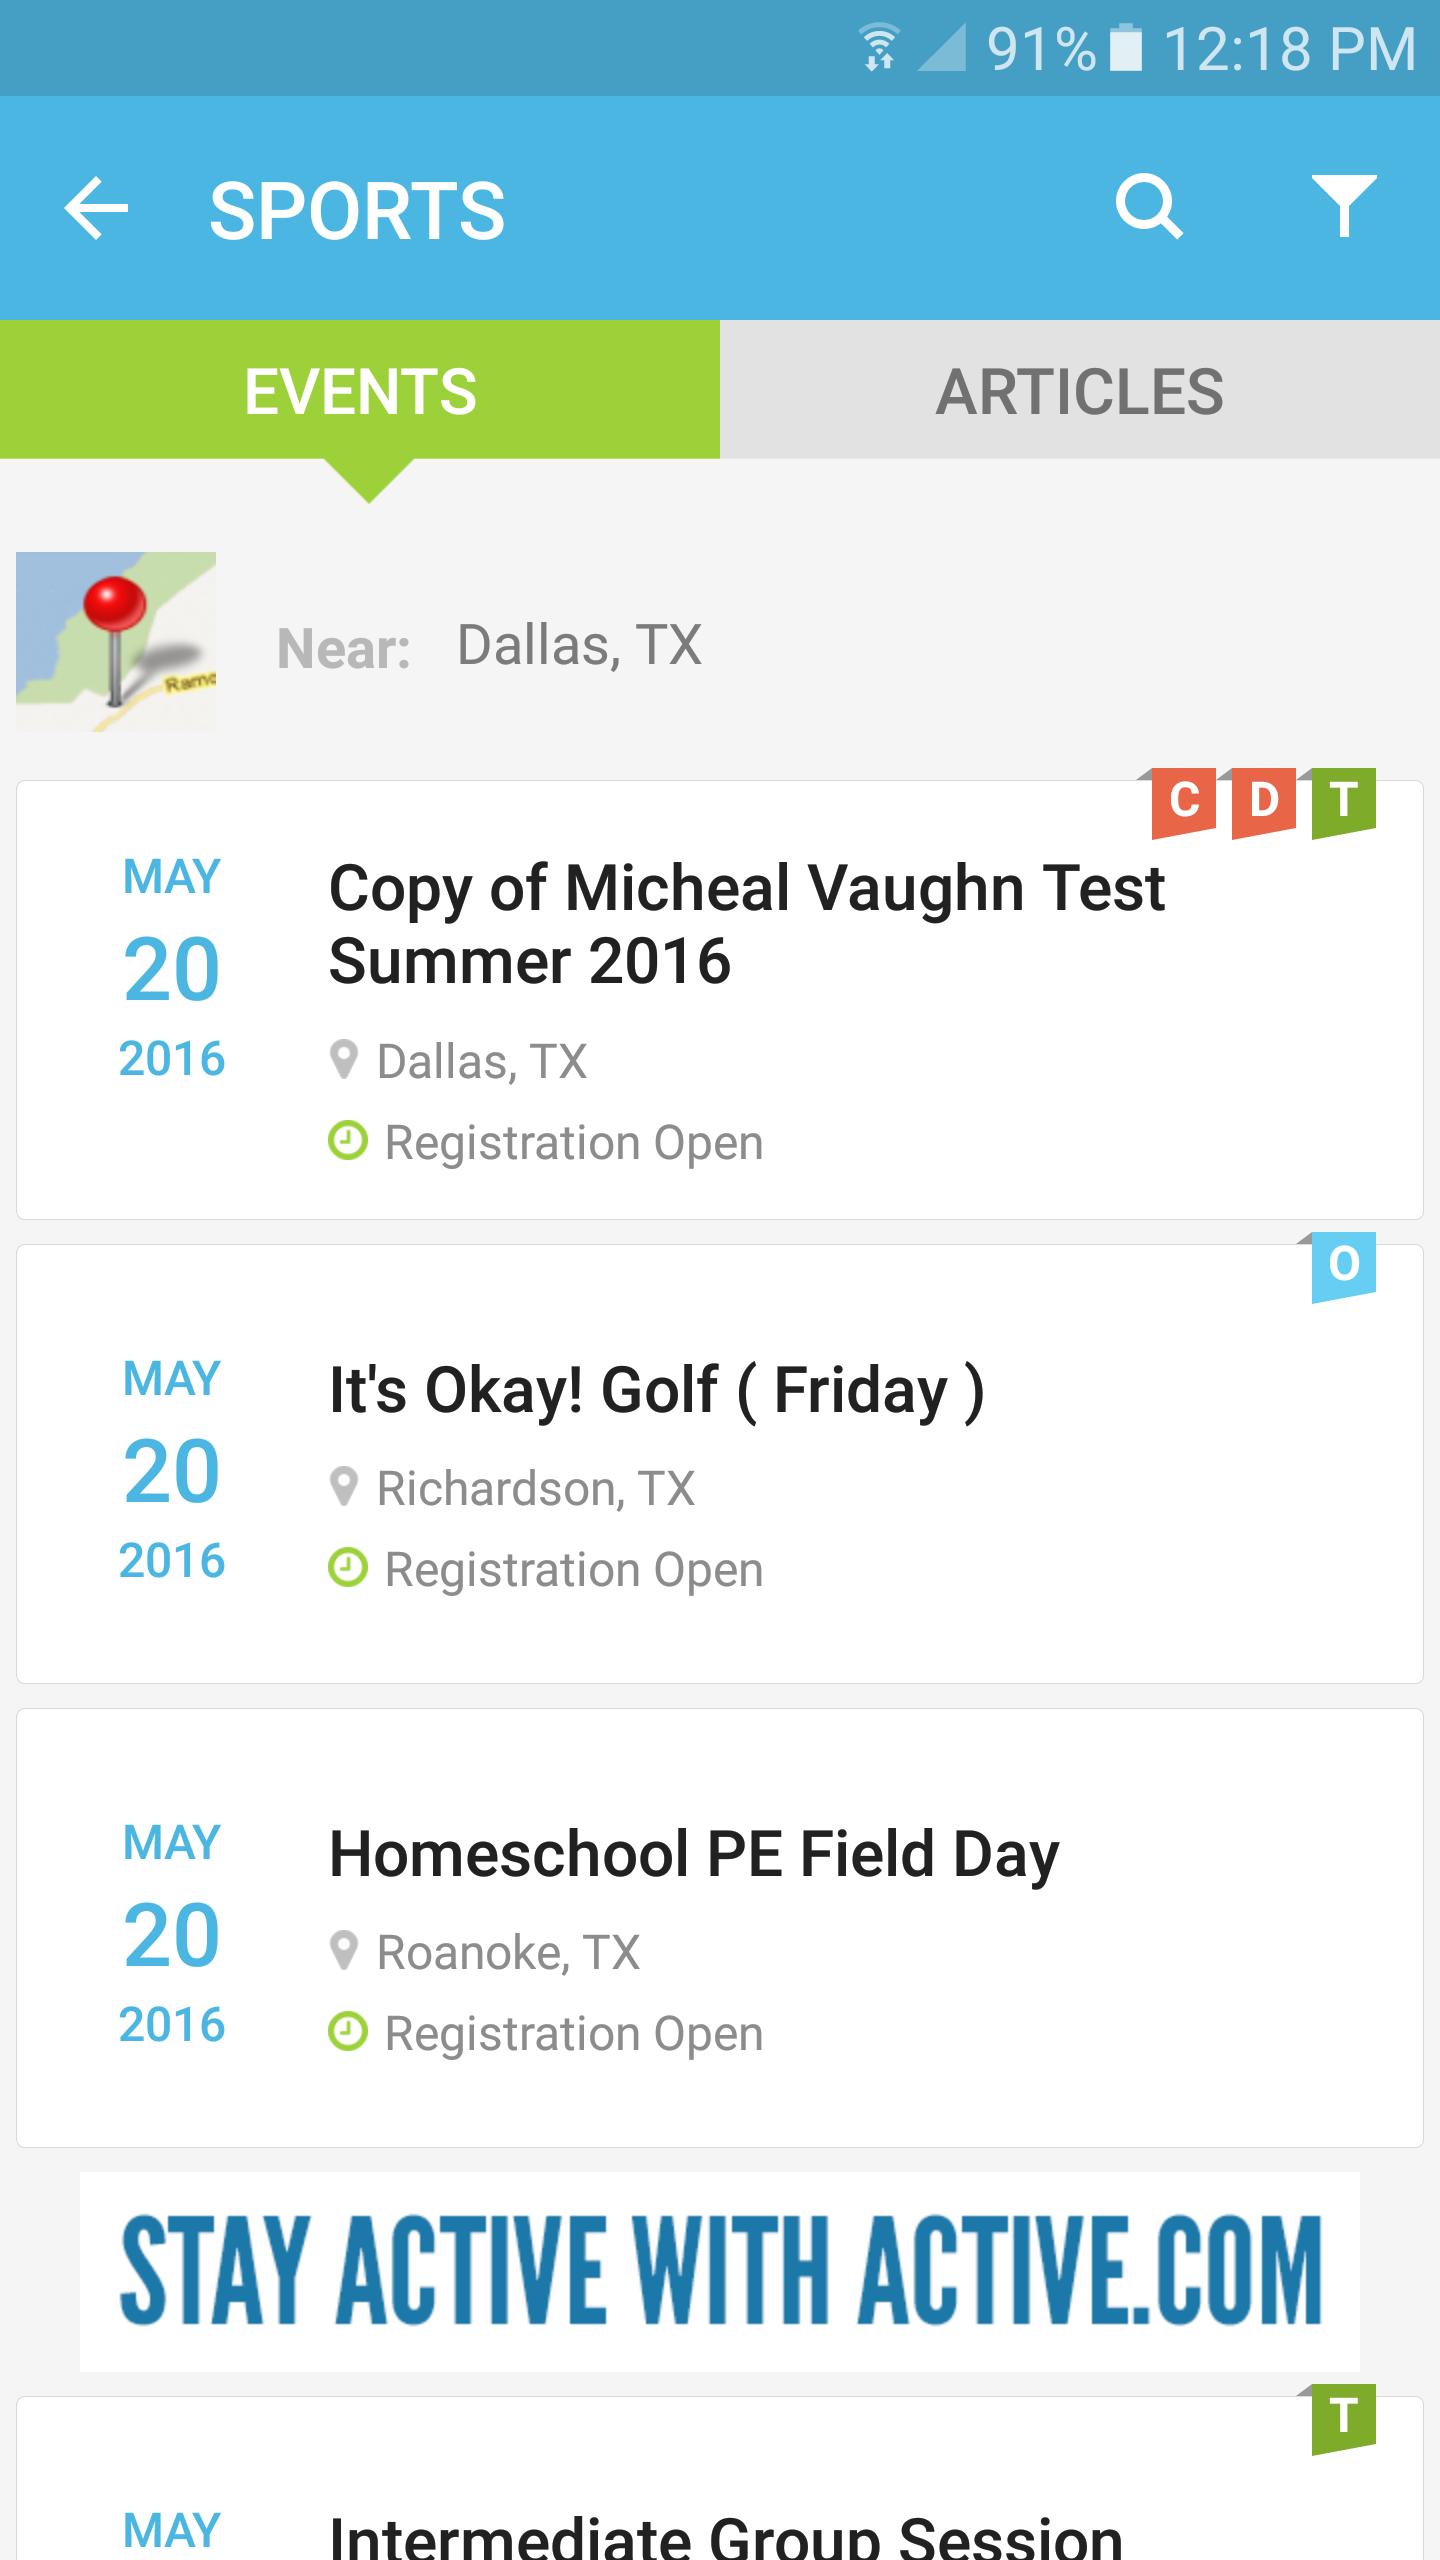
Task: Switch to the Events tab
Action: 360,390
